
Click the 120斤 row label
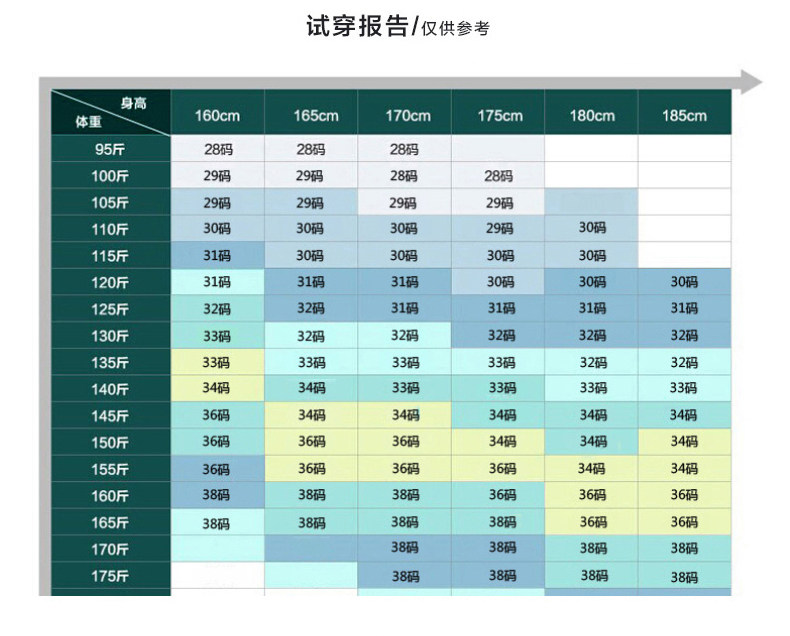(111, 282)
